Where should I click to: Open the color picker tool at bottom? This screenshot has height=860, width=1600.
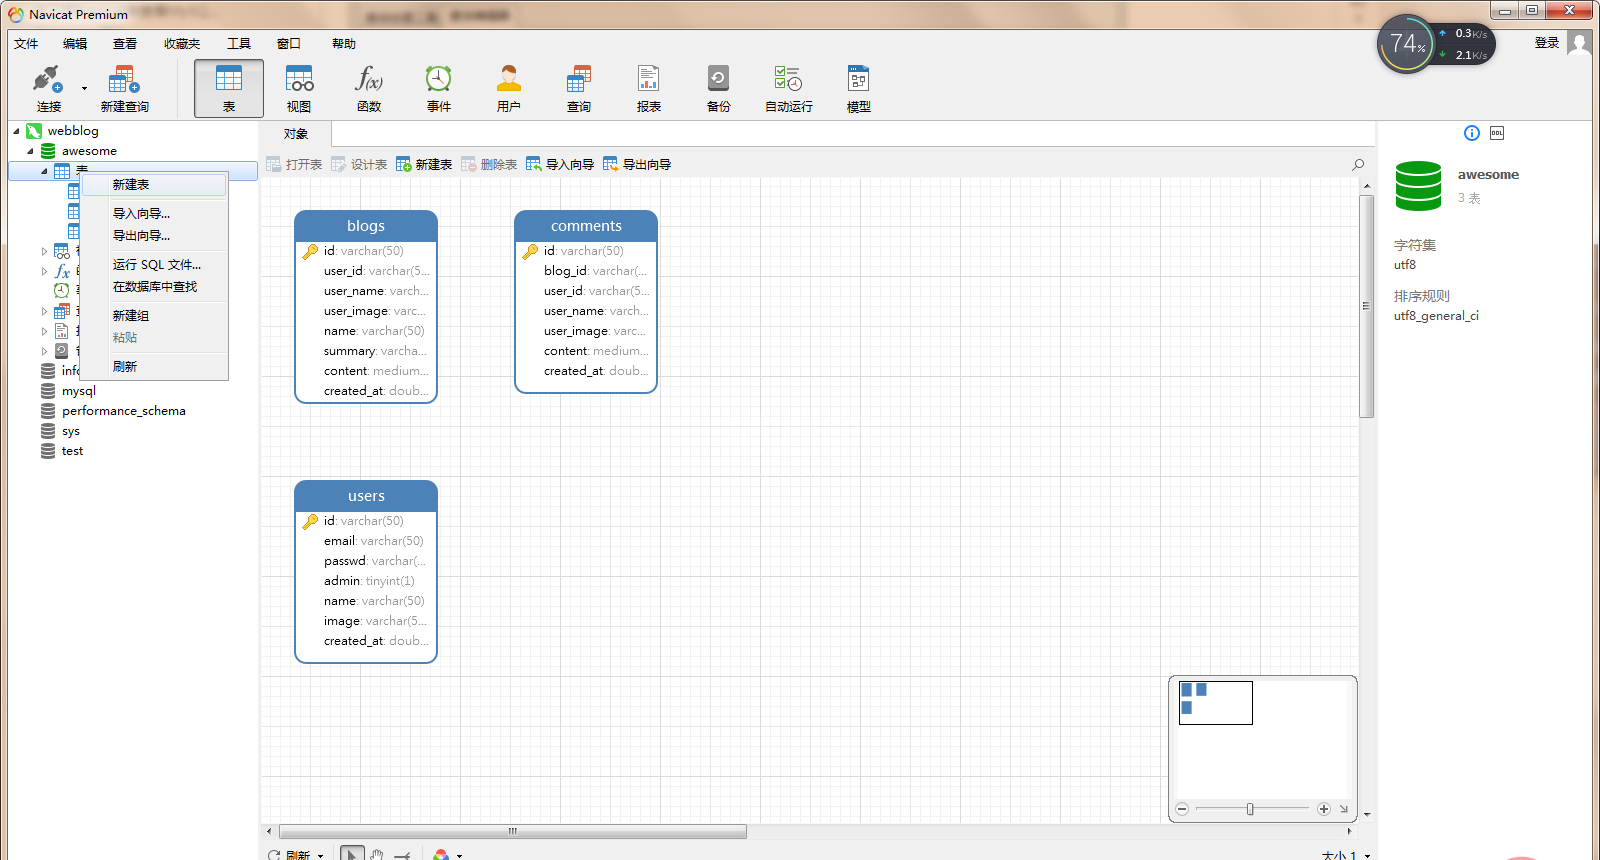[441, 855]
